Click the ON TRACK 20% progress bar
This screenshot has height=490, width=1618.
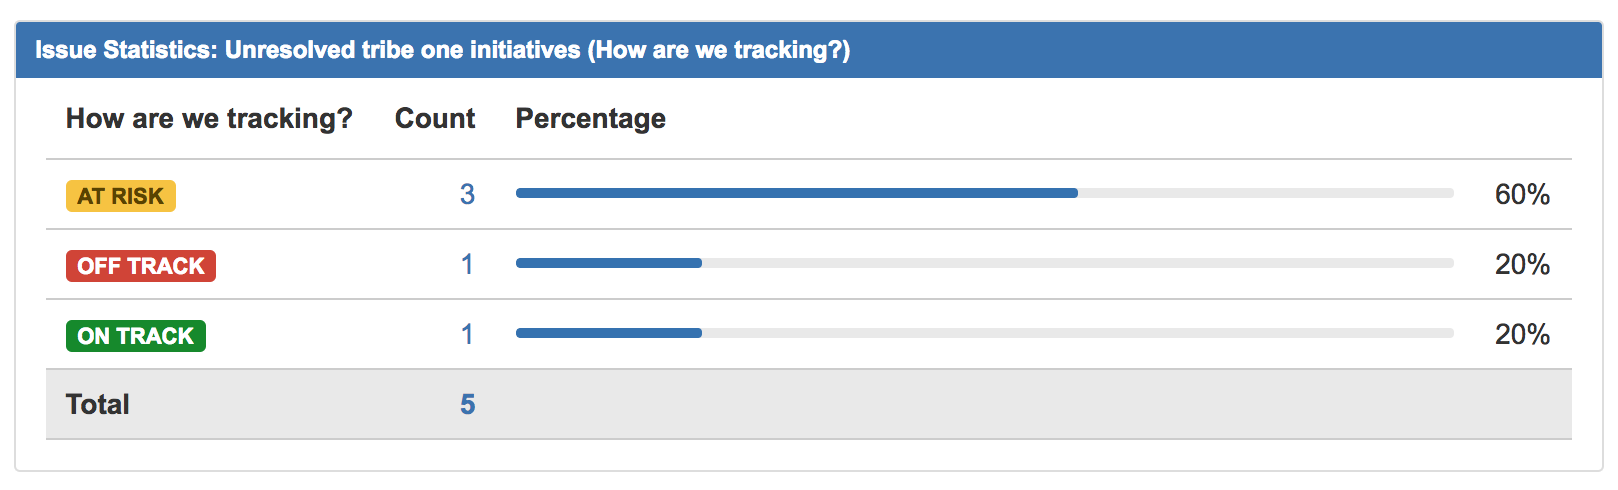click(x=985, y=333)
